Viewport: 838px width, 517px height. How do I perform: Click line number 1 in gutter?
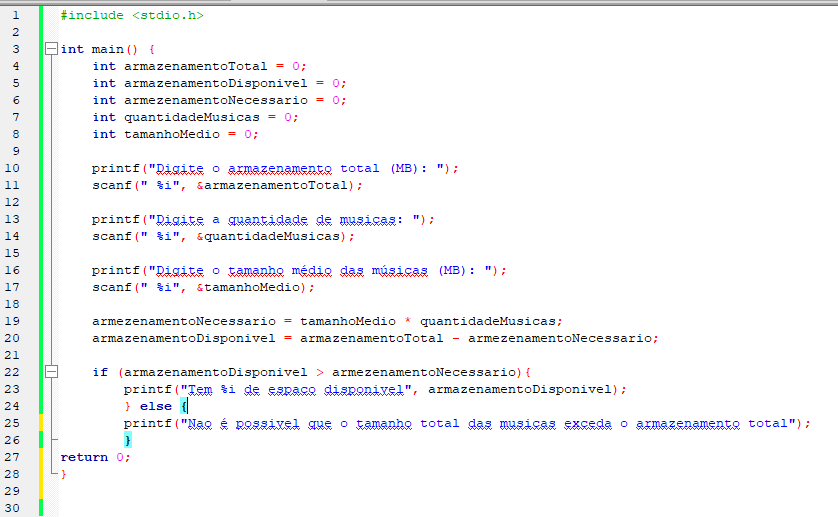click(x=16, y=16)
